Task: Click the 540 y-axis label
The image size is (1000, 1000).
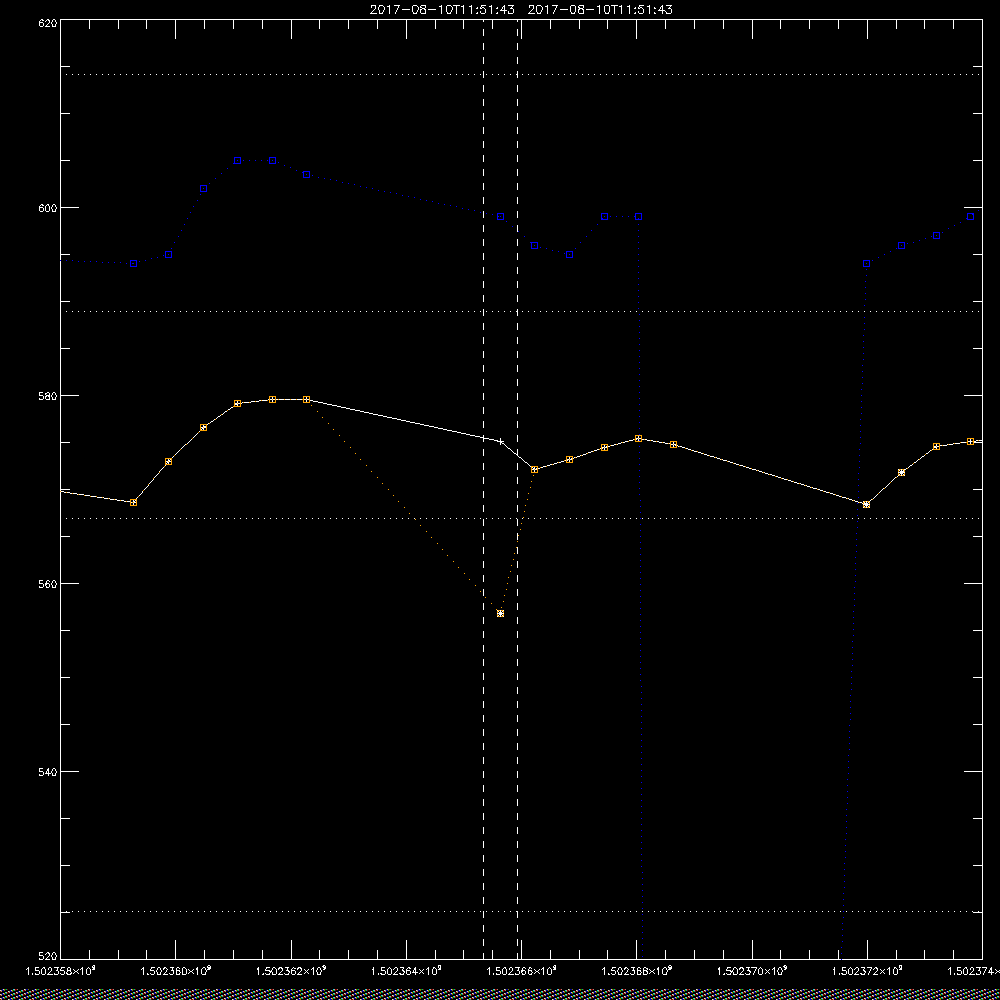Action: [x=48, y=772]
